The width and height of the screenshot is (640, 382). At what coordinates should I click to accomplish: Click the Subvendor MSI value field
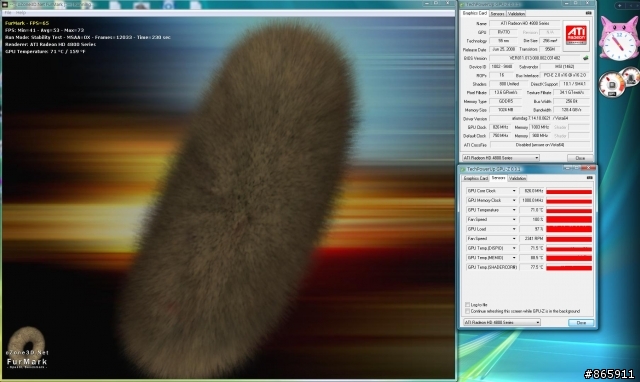pos(565,67)
